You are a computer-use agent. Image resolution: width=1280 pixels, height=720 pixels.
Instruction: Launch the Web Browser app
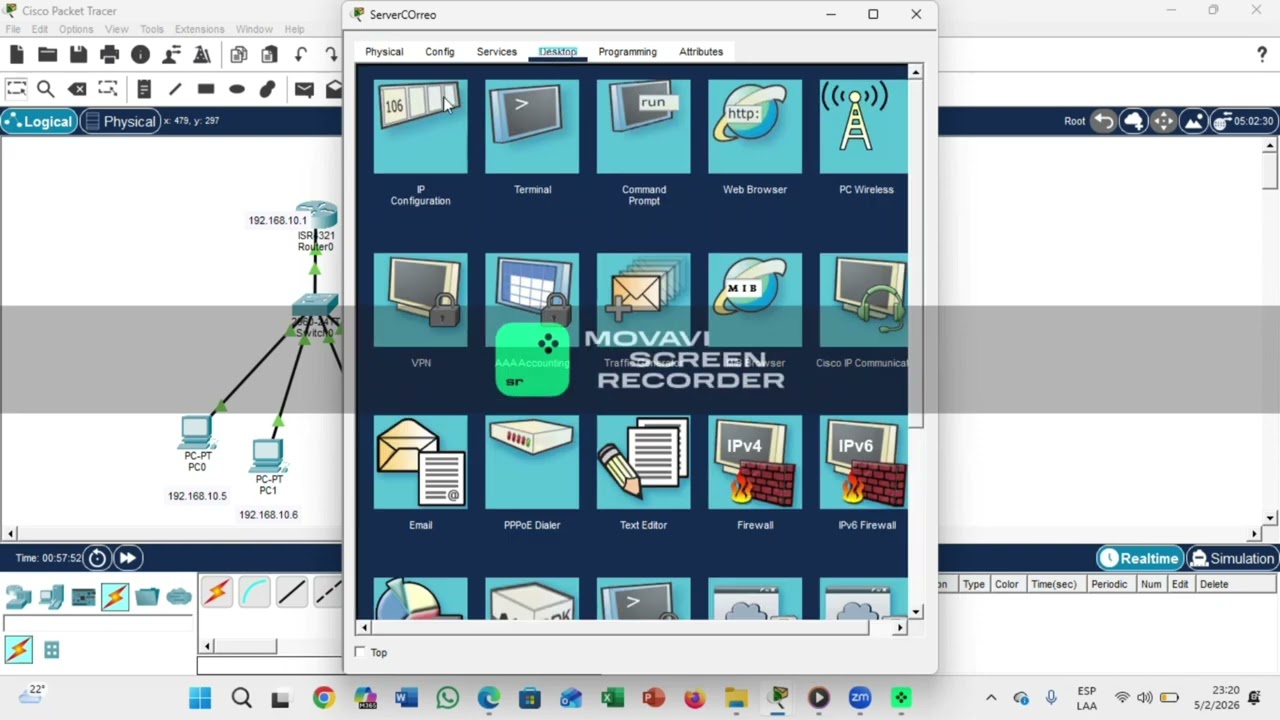pos(755,127)
